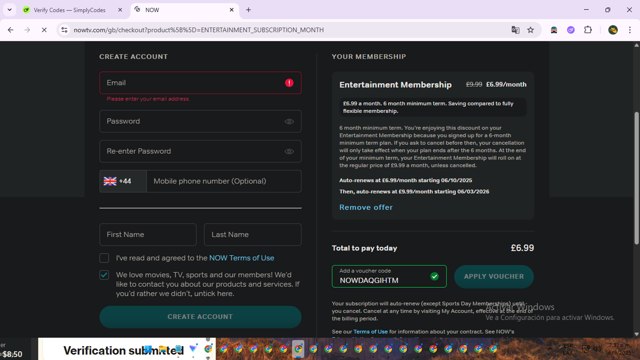Click the Re-enter Password field
The image size is (640, 360).
200,151
